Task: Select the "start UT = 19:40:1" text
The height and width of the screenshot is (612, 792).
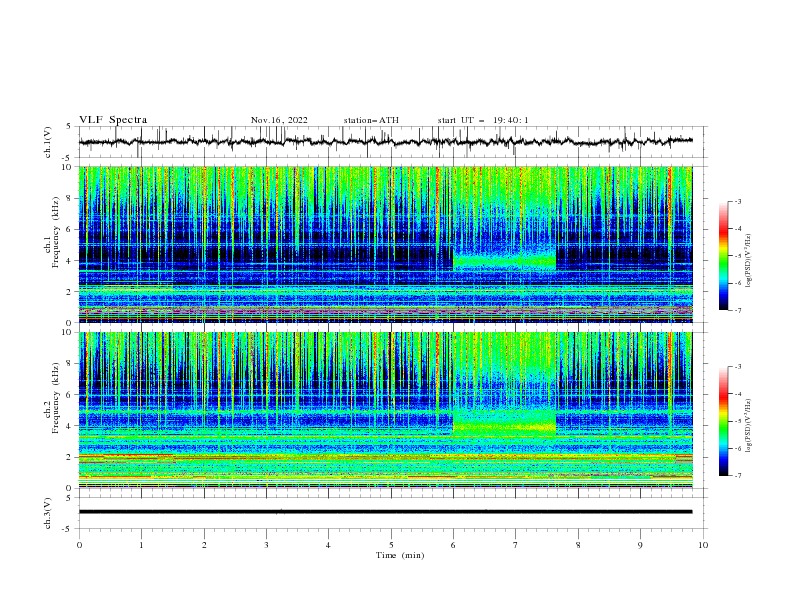Action: pyautogui.click(x=483, y=120)
